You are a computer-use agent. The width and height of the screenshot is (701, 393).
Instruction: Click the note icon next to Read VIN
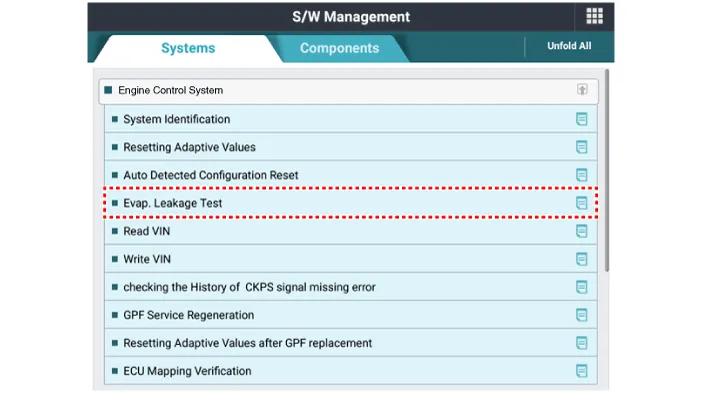pos(581,231)
